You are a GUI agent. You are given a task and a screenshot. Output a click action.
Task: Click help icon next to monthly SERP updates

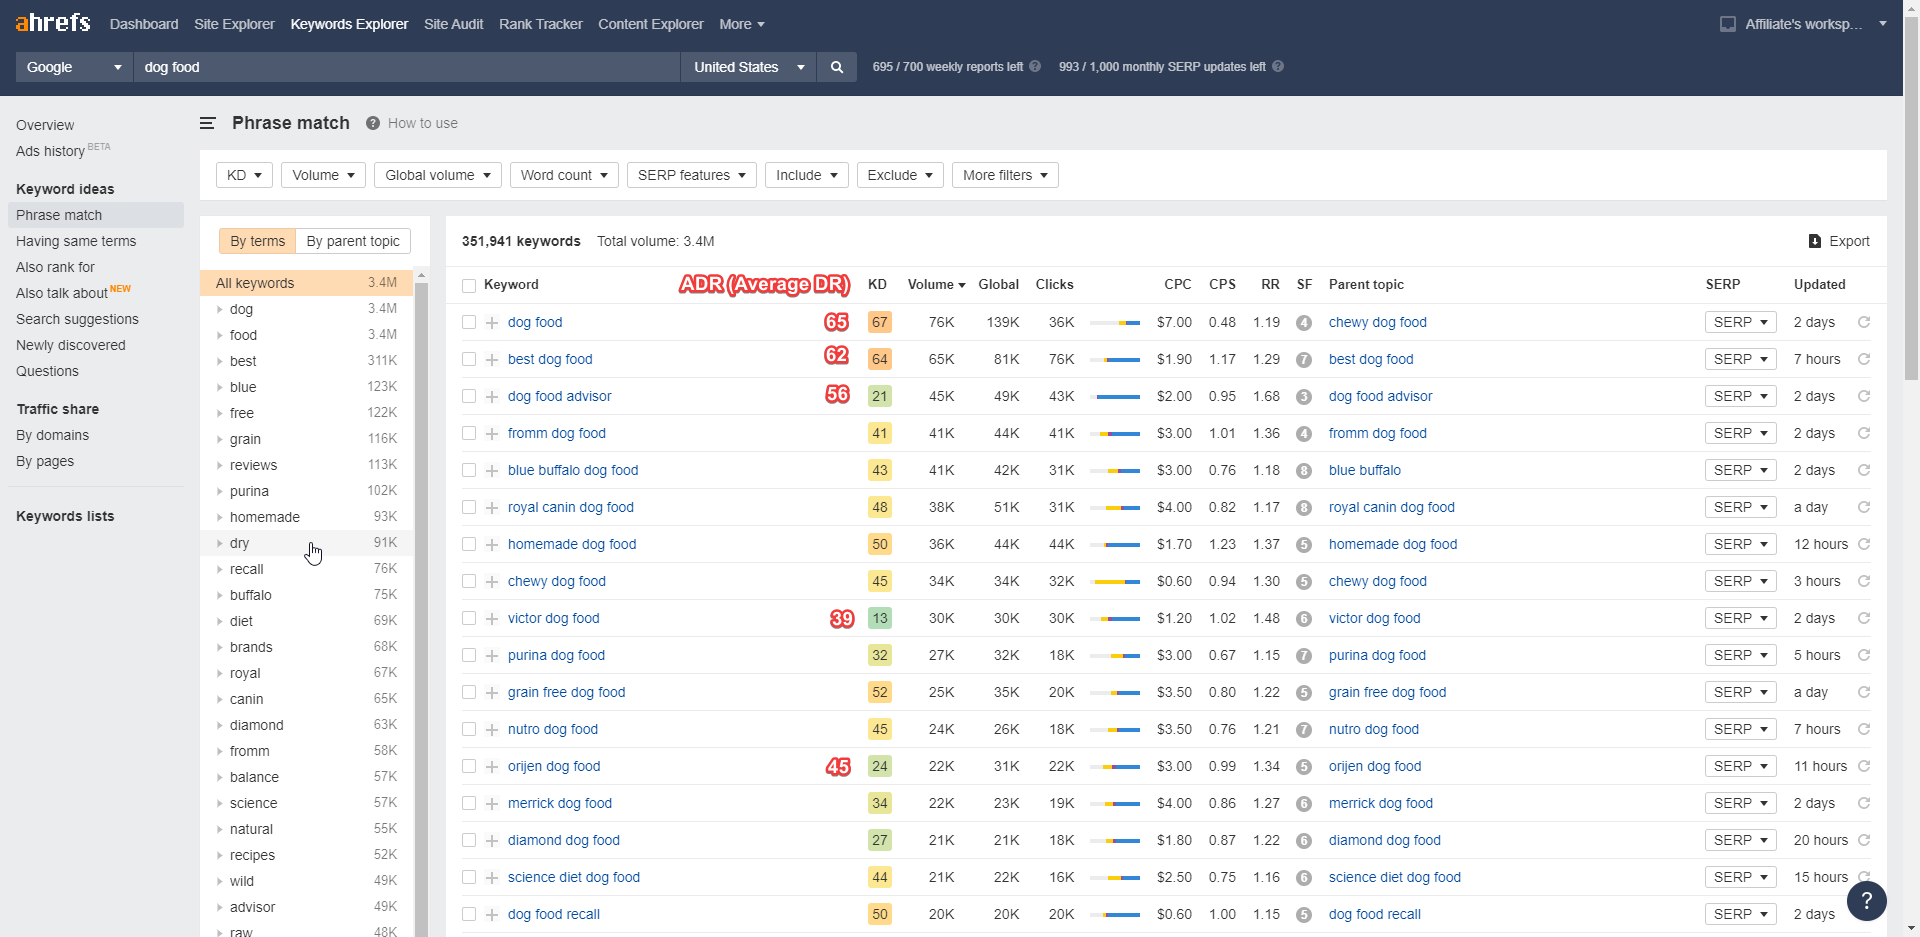[1278, 67]
